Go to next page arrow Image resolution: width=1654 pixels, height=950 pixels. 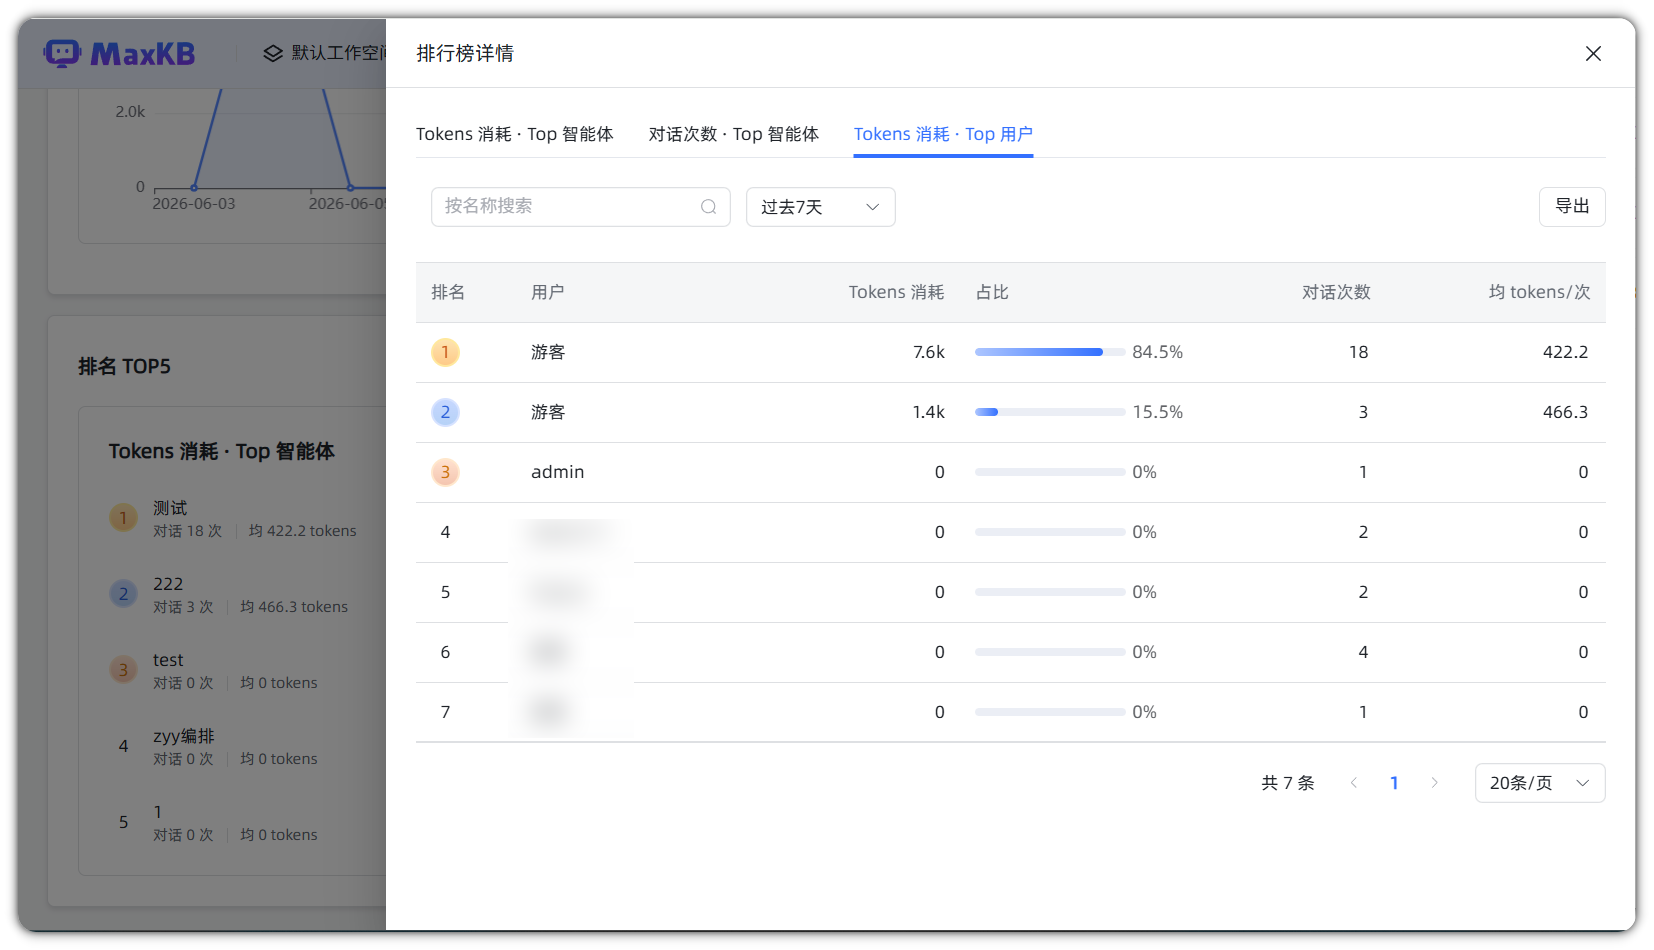click(1434, 783)
